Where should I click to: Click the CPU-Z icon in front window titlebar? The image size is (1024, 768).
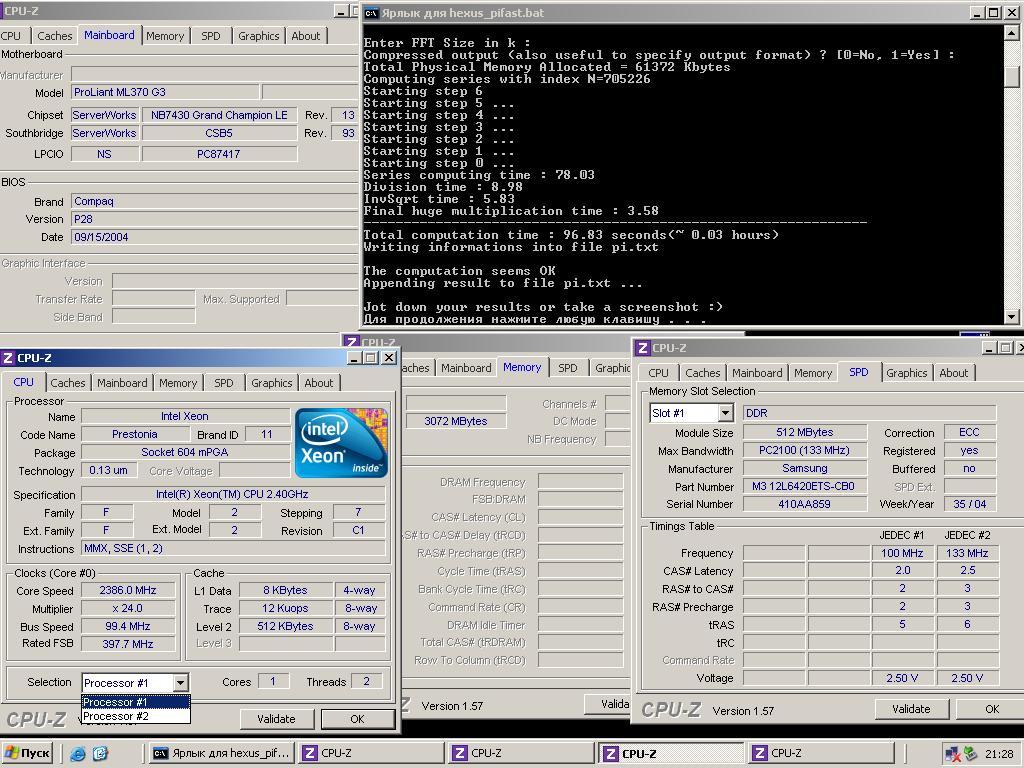(8, 358)
